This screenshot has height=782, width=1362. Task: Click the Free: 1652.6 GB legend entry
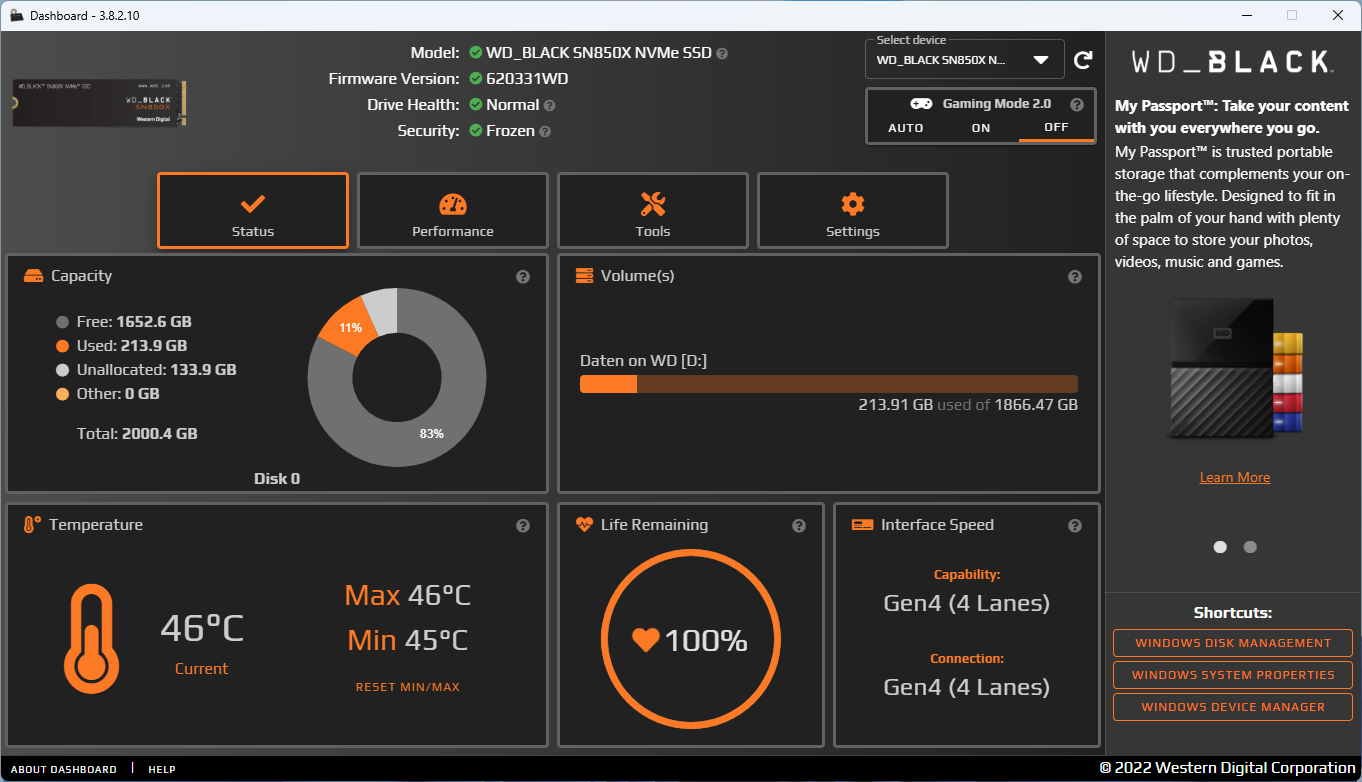point(124,322)
